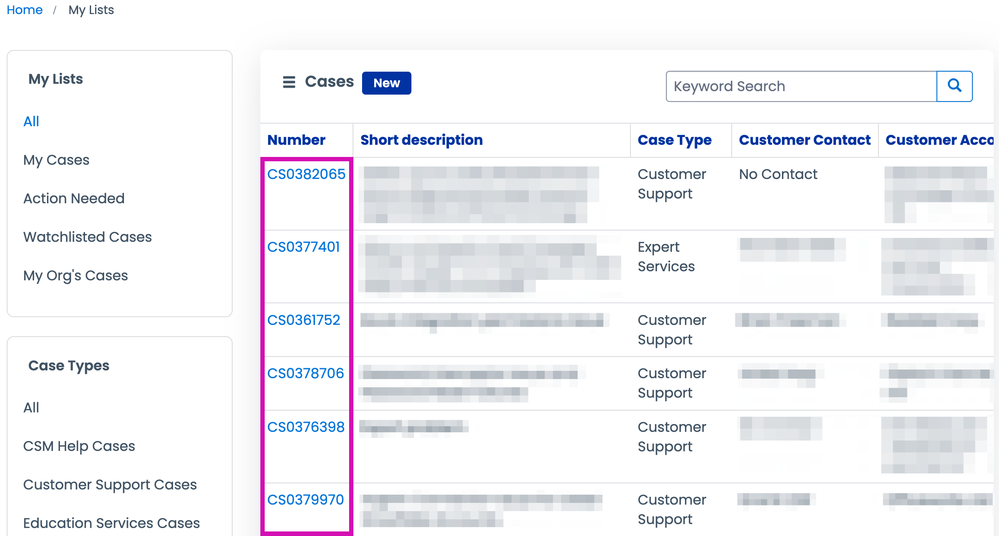
Task: View My Org's Cases list
Action: (75, 275)
